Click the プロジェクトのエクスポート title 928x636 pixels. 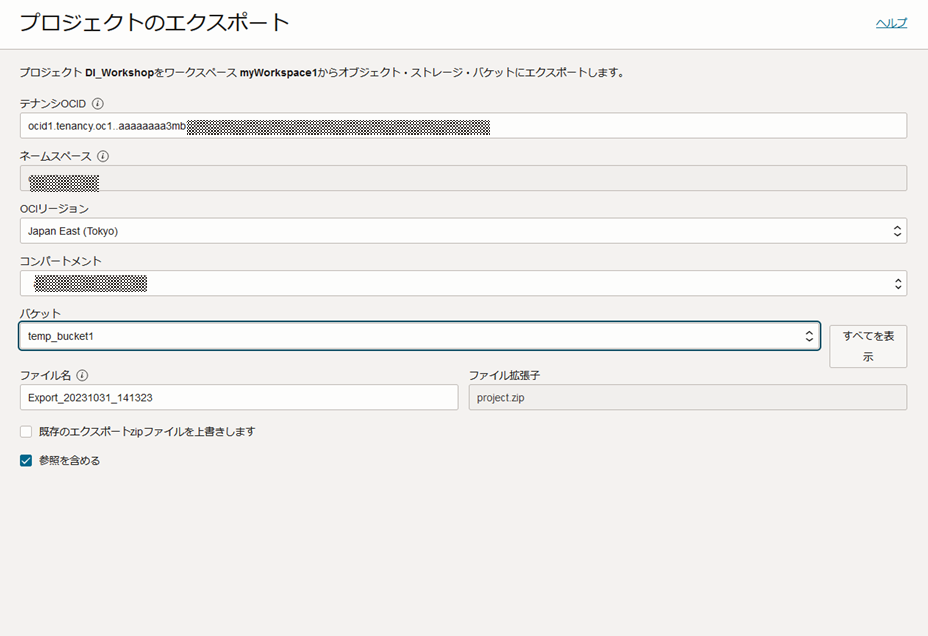pyautogui.click(x=154, y=22)
